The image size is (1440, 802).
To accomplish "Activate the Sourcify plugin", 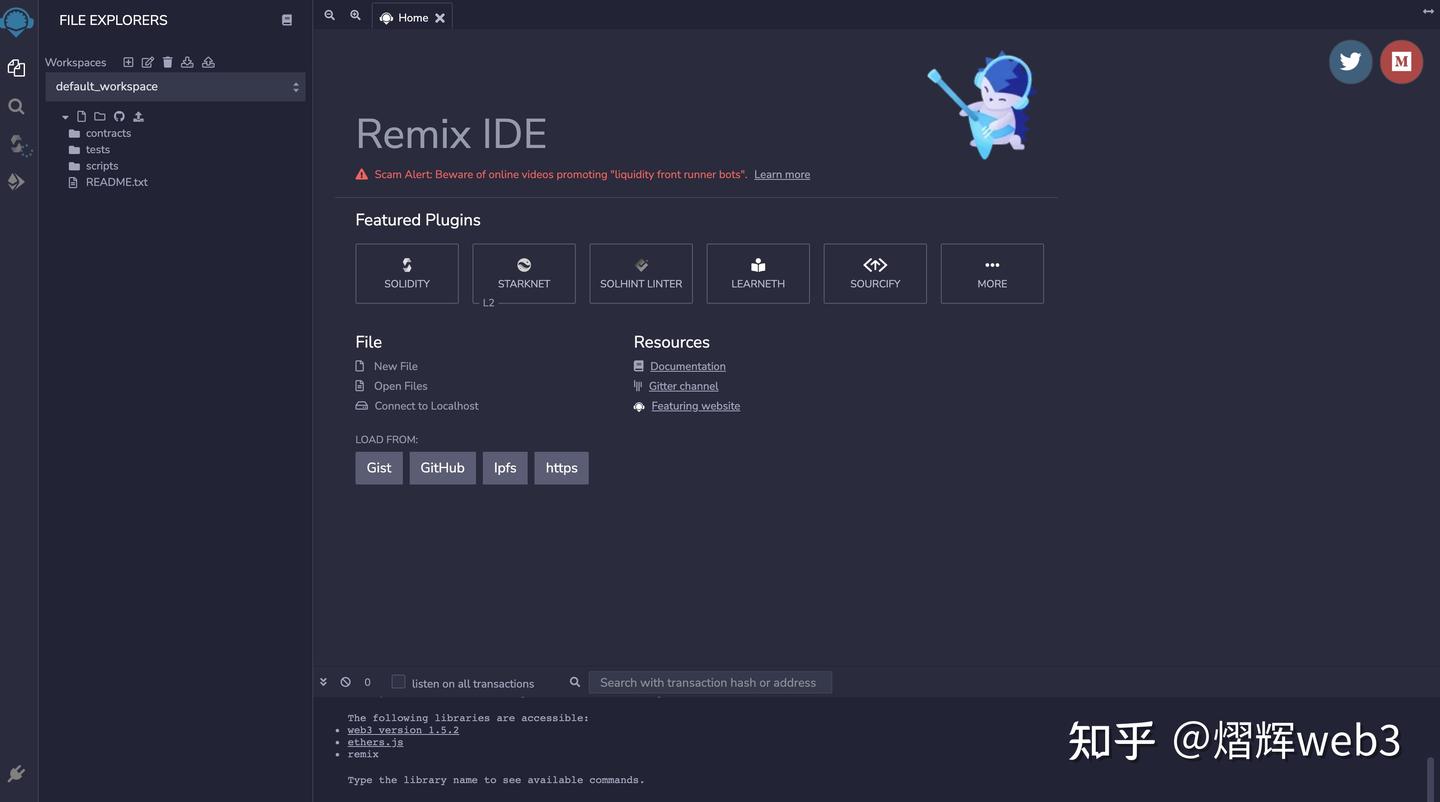I will [x=875, y=274].
